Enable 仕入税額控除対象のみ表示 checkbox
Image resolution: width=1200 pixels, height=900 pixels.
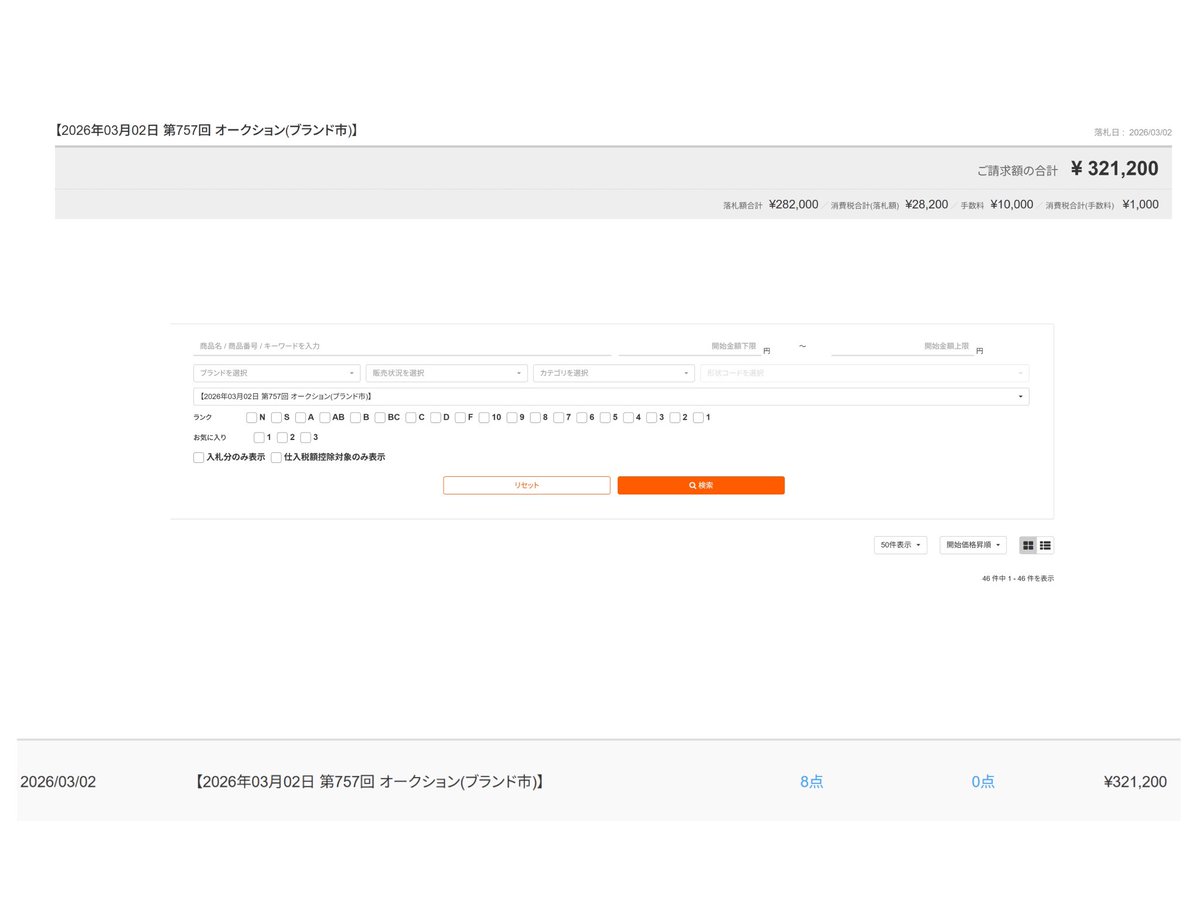(x=276, y=457)
